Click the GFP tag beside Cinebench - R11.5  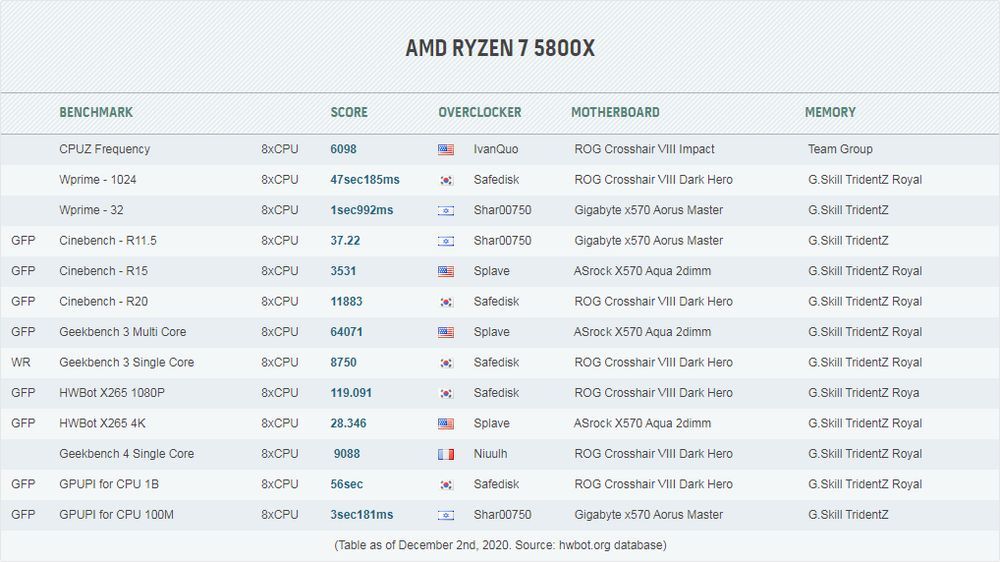pyautogui.click(x=23, y=240)
